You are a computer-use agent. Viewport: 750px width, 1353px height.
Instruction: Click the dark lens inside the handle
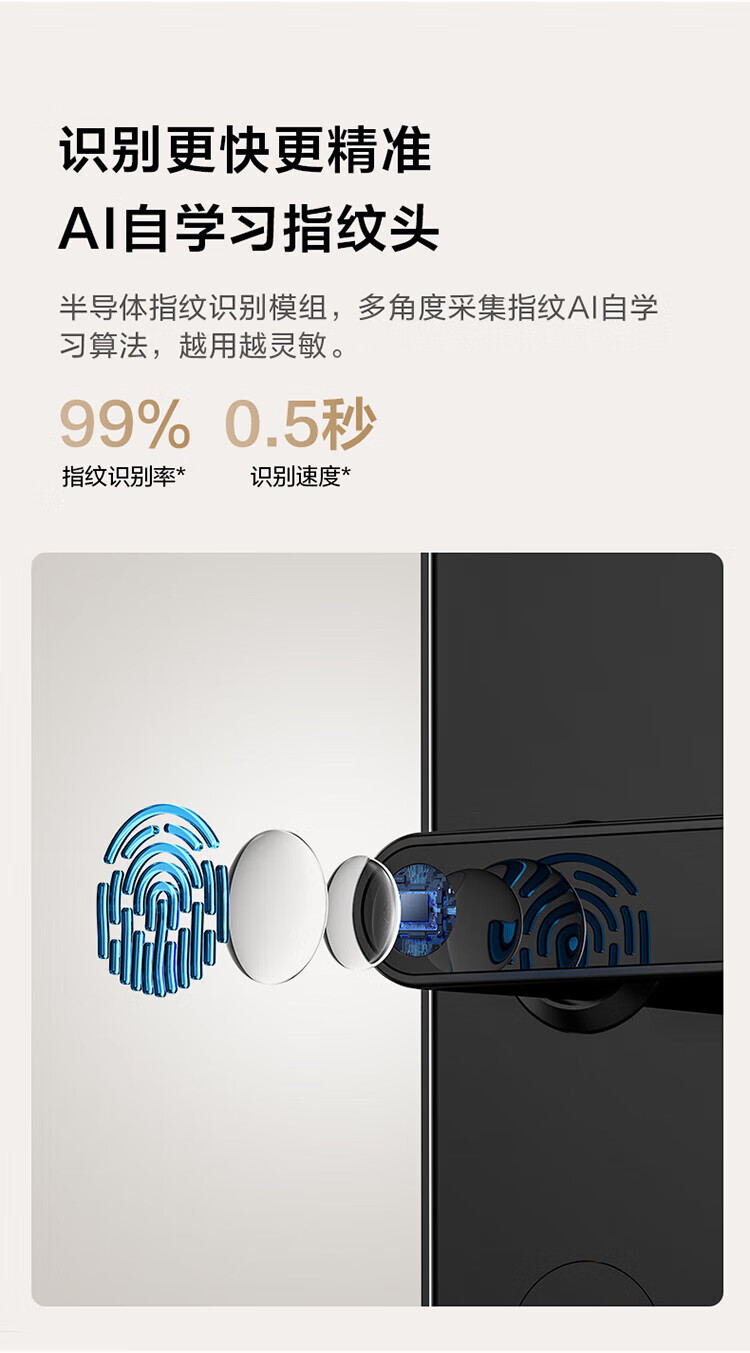click(482, 915)
